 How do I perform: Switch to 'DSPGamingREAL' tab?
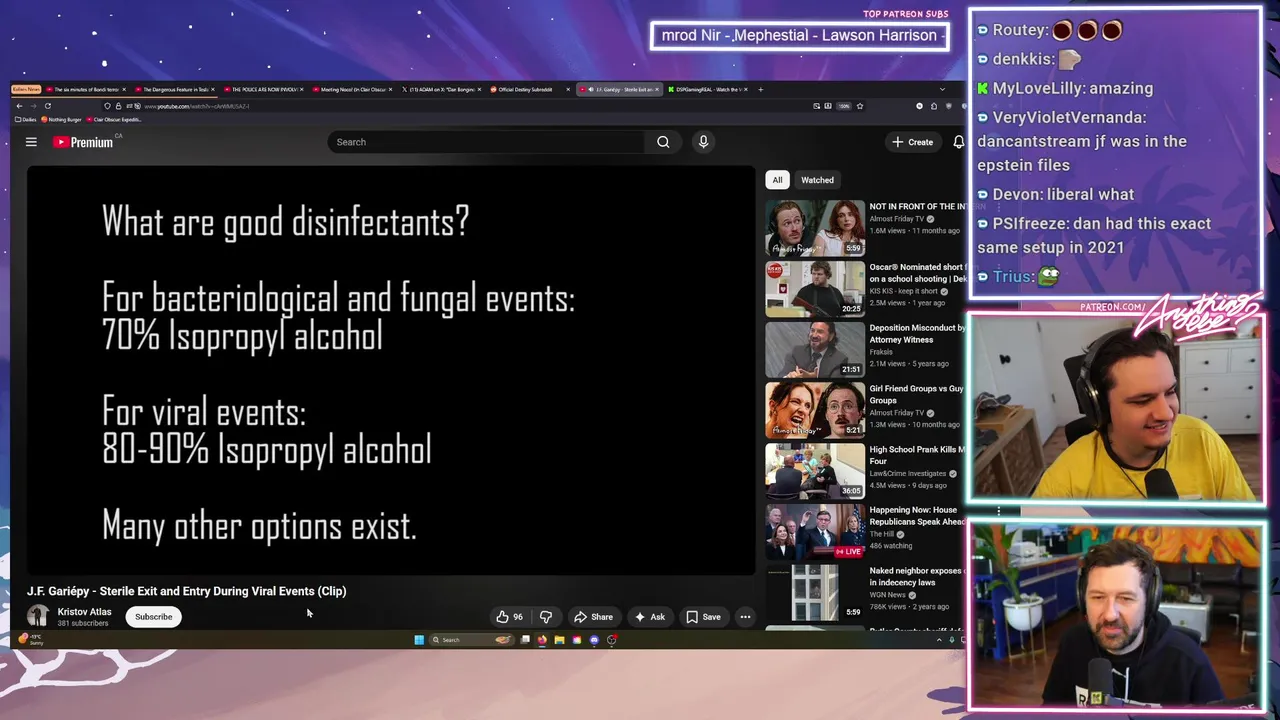tap(708, 90)
